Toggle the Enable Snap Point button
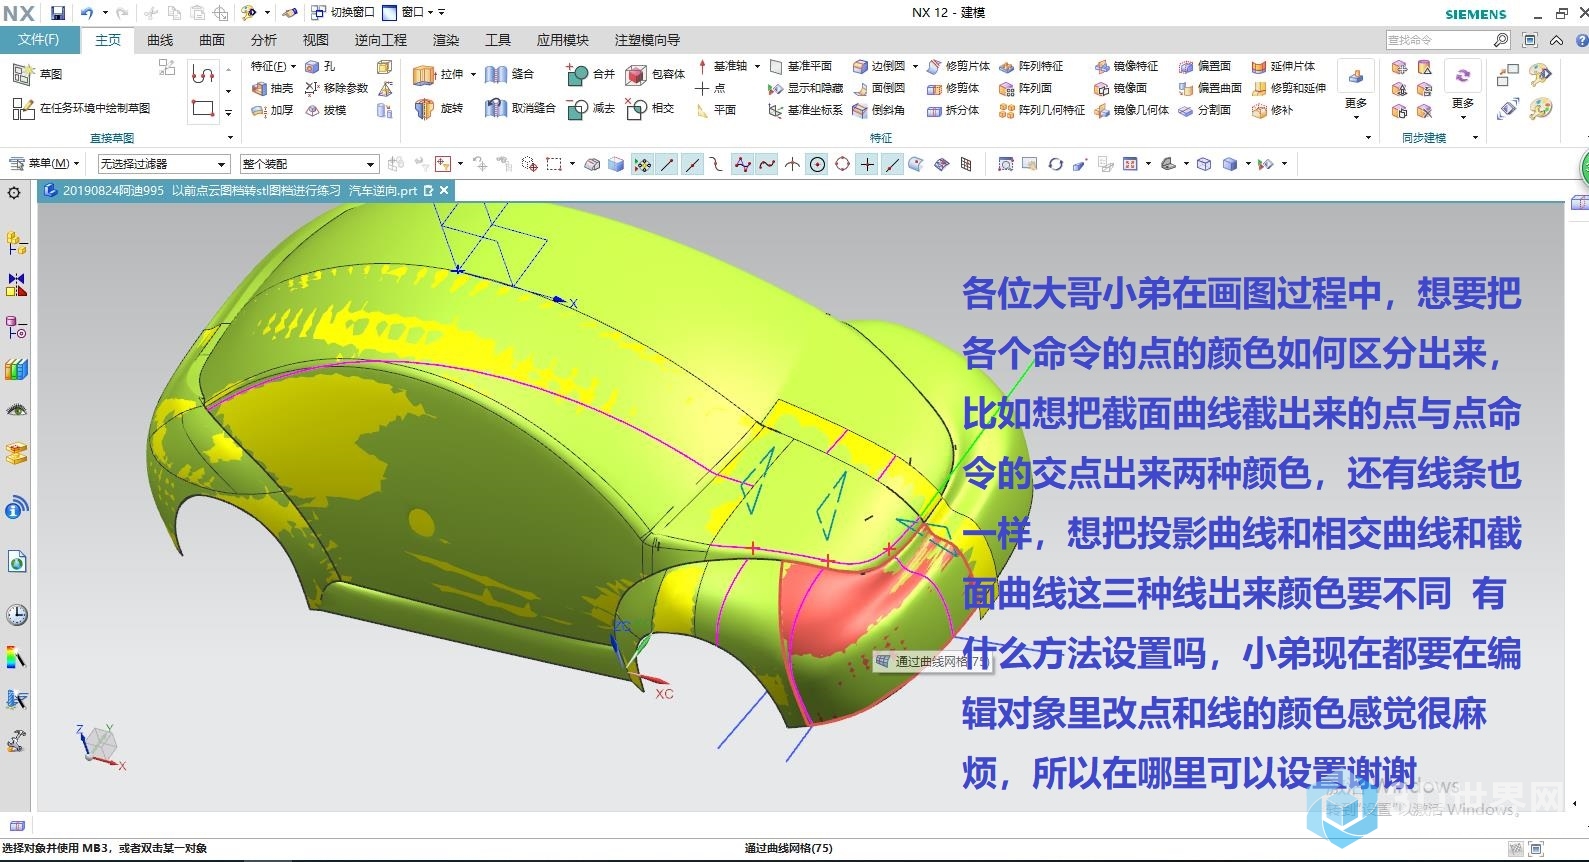 [x=642, y=164]
